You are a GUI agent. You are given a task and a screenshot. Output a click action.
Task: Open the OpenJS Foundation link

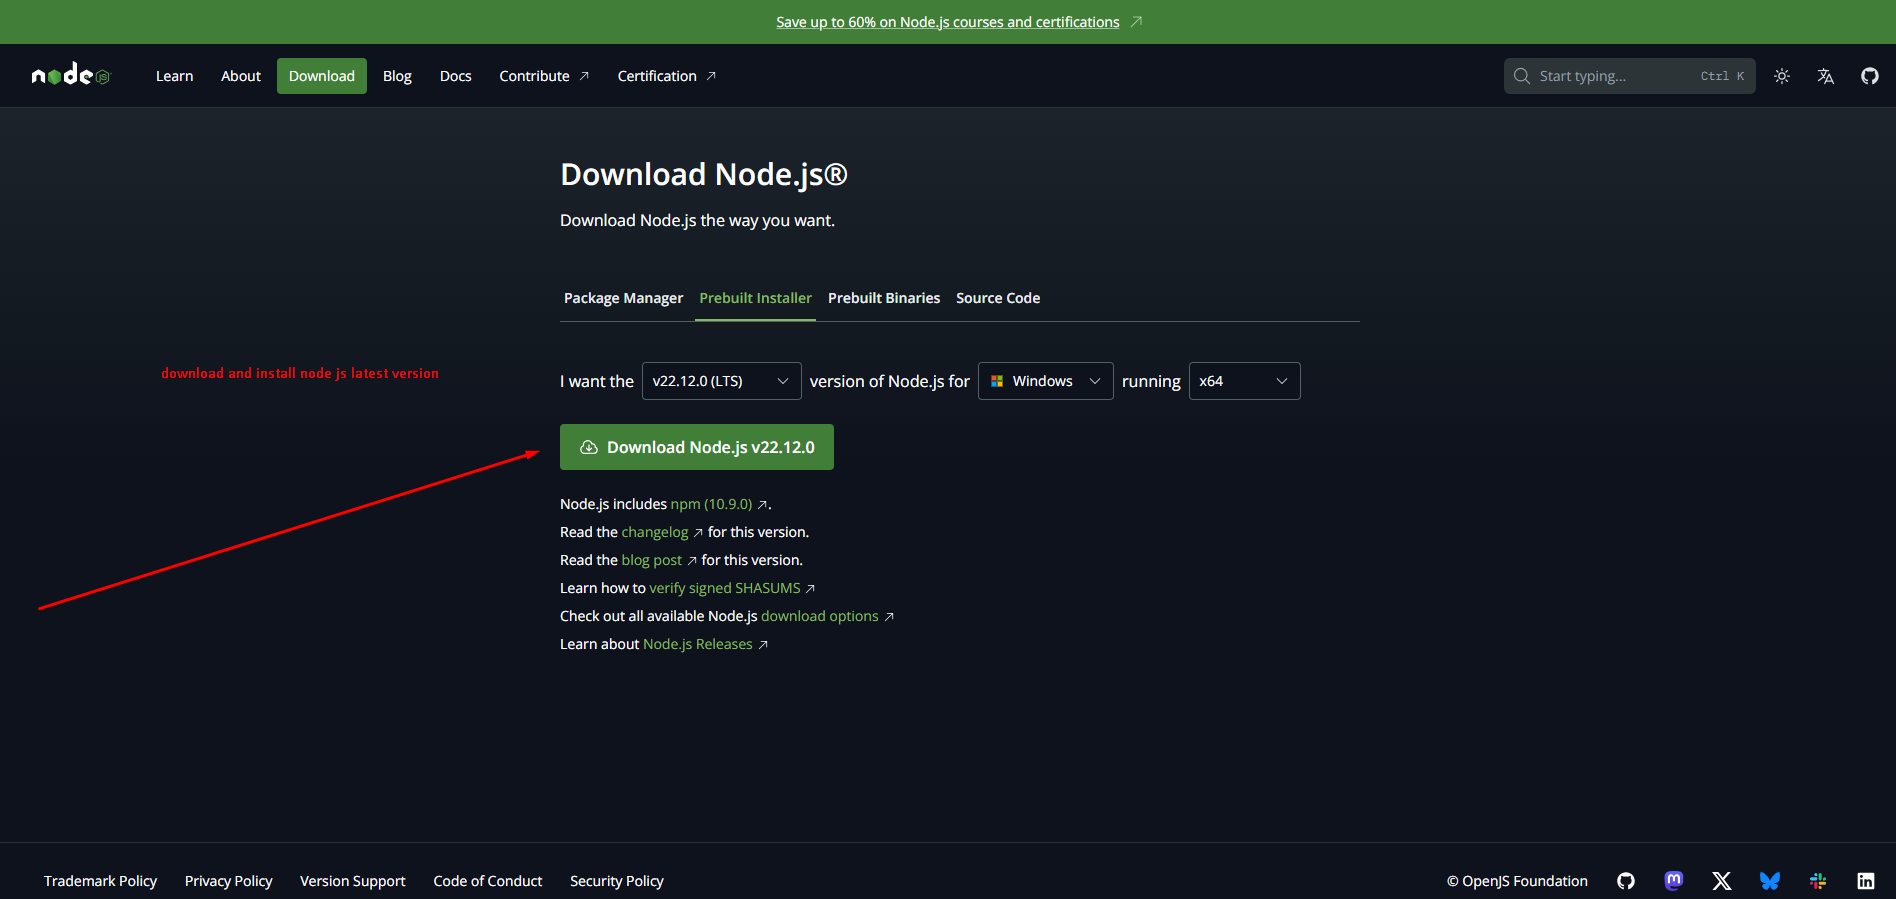click(x=1517, y=881)
